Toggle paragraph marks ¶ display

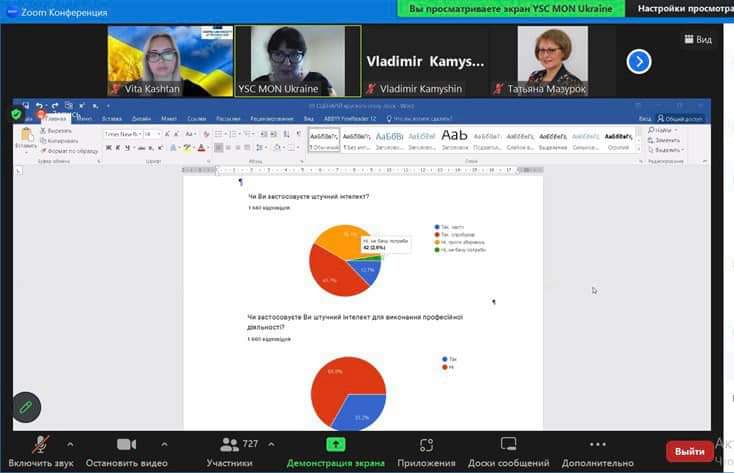coord(299,134)
